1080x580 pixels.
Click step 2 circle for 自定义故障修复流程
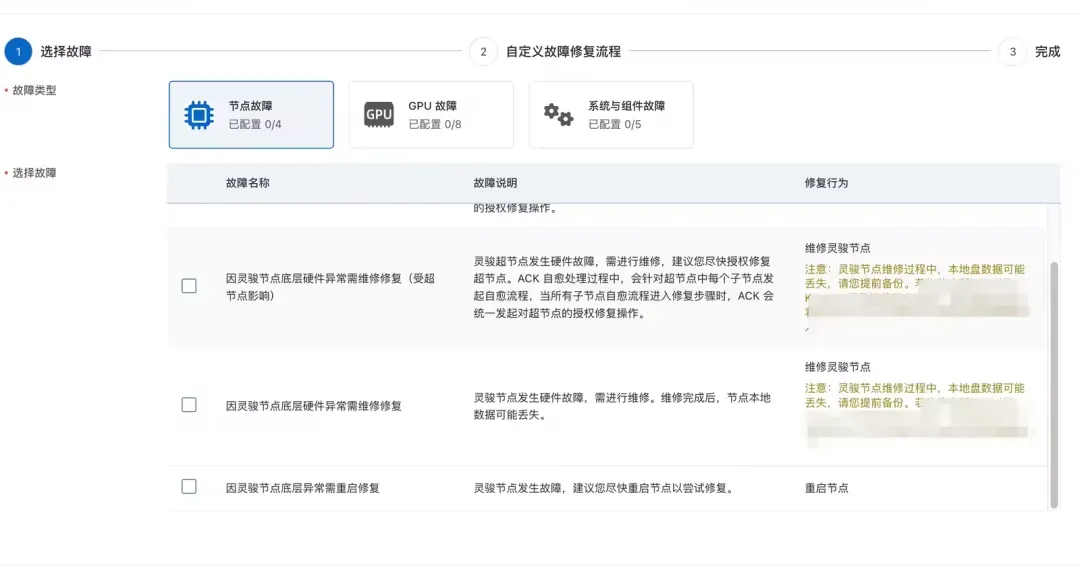point(484,52)
